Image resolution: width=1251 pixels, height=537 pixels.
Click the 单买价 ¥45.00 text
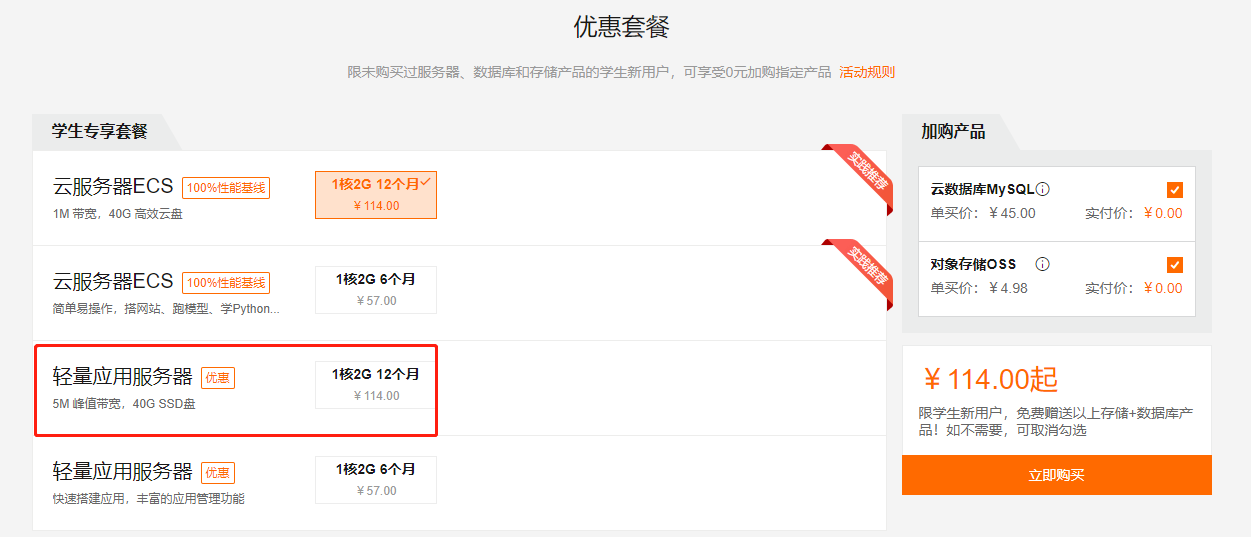pyautogui.click(x=983, y=213)
